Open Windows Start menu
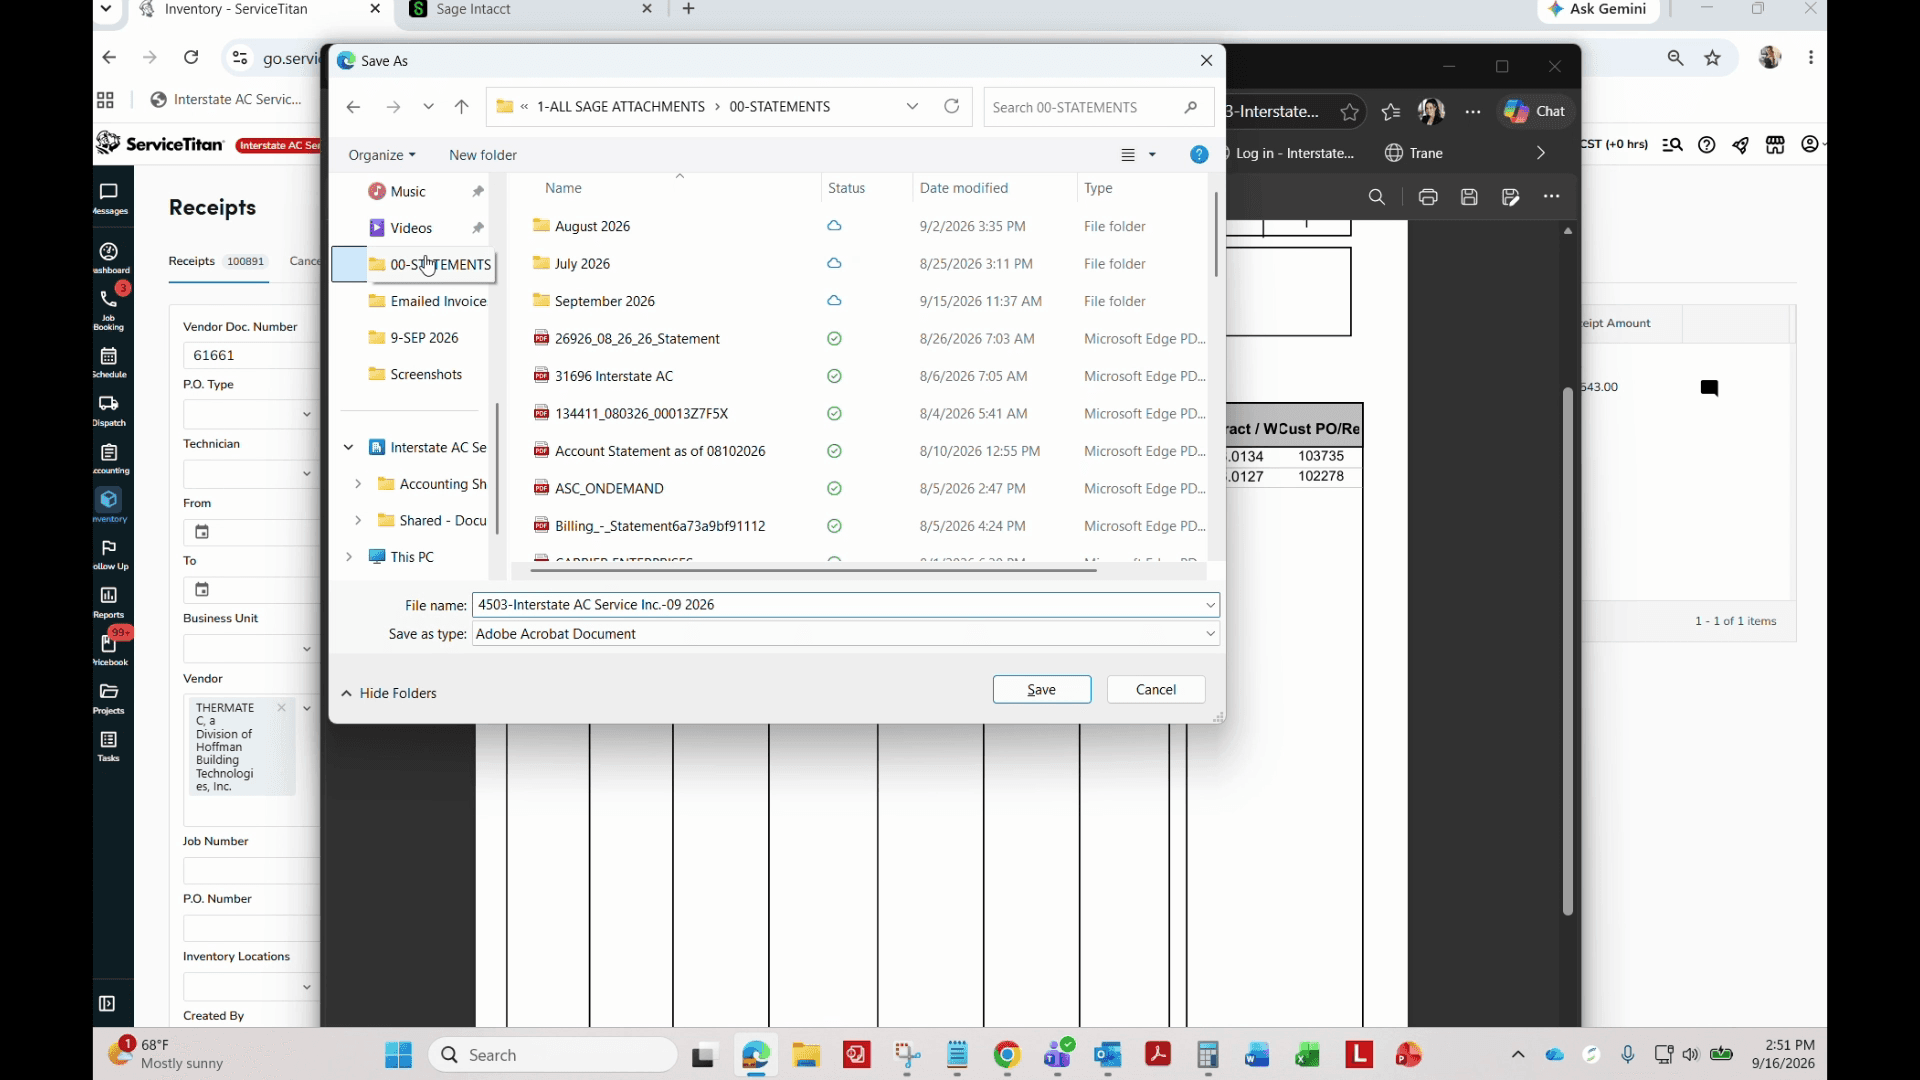 (398, 1055)
